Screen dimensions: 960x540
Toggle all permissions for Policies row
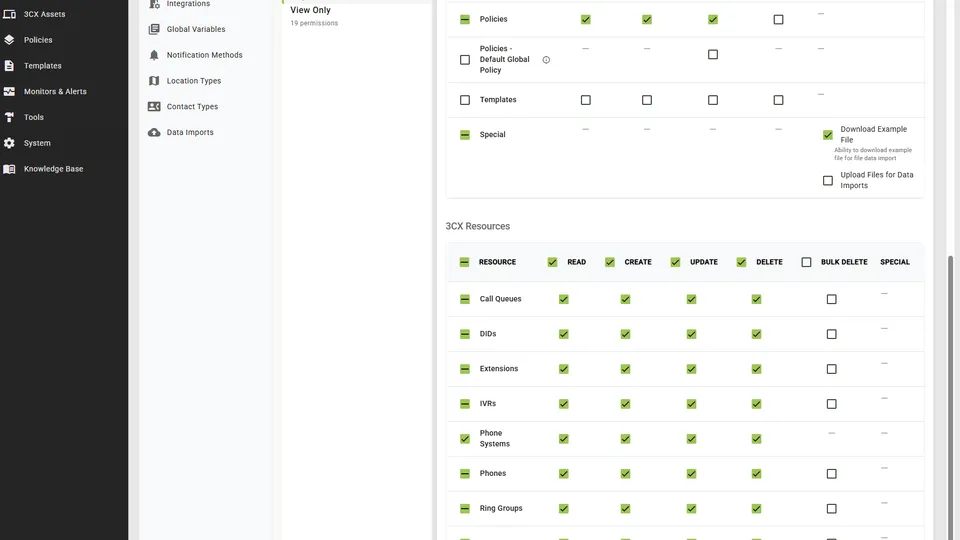[465, 20]
